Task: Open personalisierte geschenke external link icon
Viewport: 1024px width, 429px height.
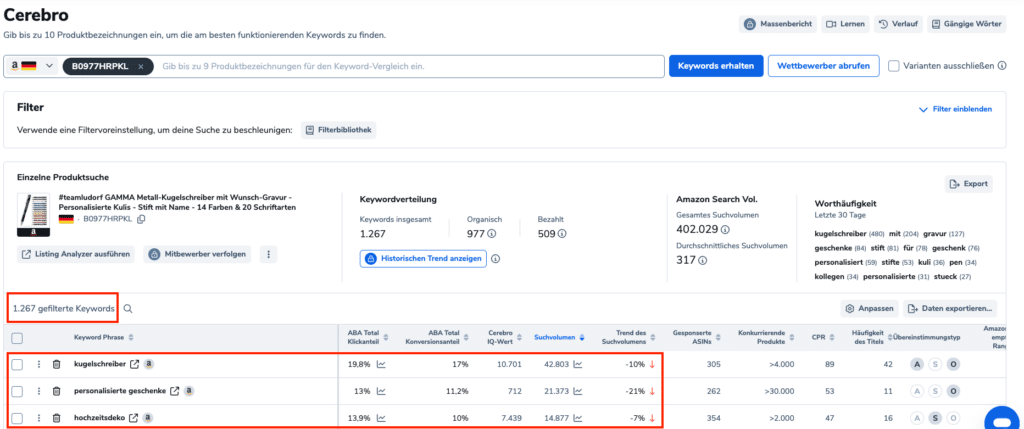Action: tap(174, 391)
